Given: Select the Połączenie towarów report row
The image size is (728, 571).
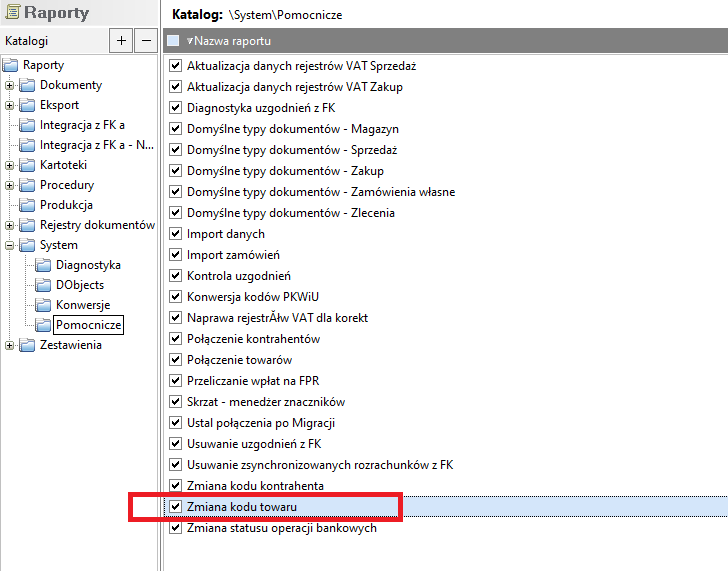Looking at the screenshot, I should click(239, 360).
